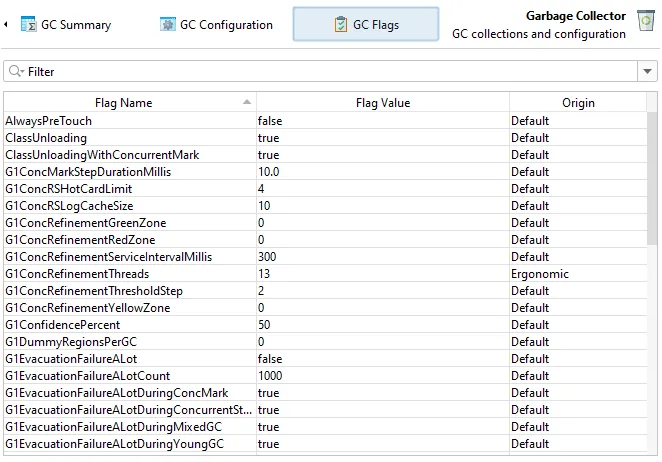Select the G1EvacuationFailureALotDuringYoungGC flag
662x462 pixels.
114,444
